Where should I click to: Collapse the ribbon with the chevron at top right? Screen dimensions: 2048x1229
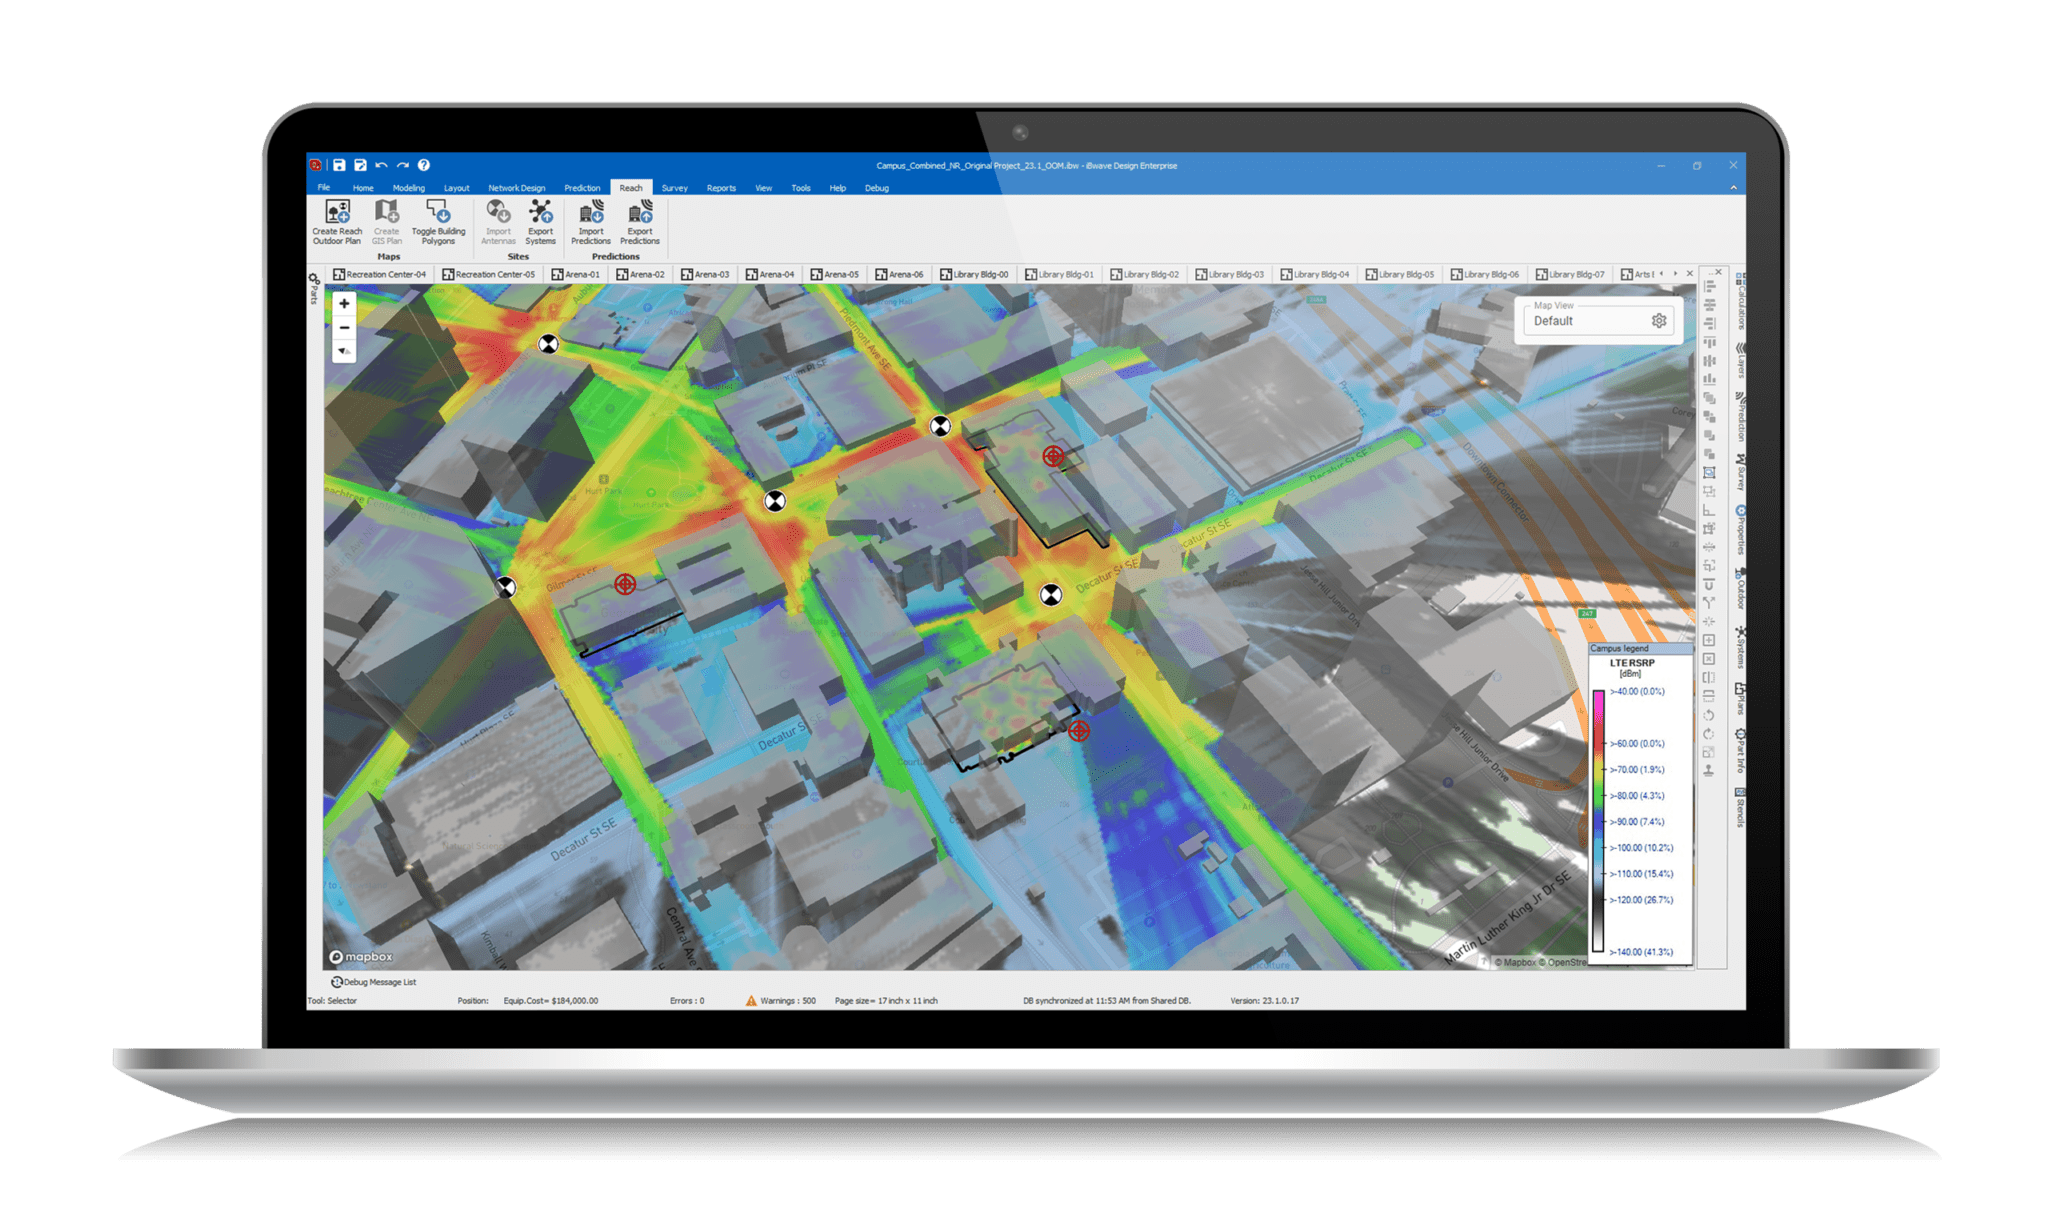(1733, 188)
